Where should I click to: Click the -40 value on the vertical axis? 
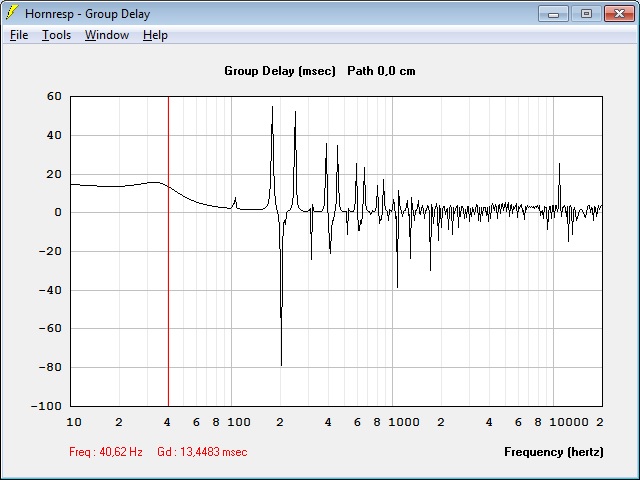pos(50,290)
